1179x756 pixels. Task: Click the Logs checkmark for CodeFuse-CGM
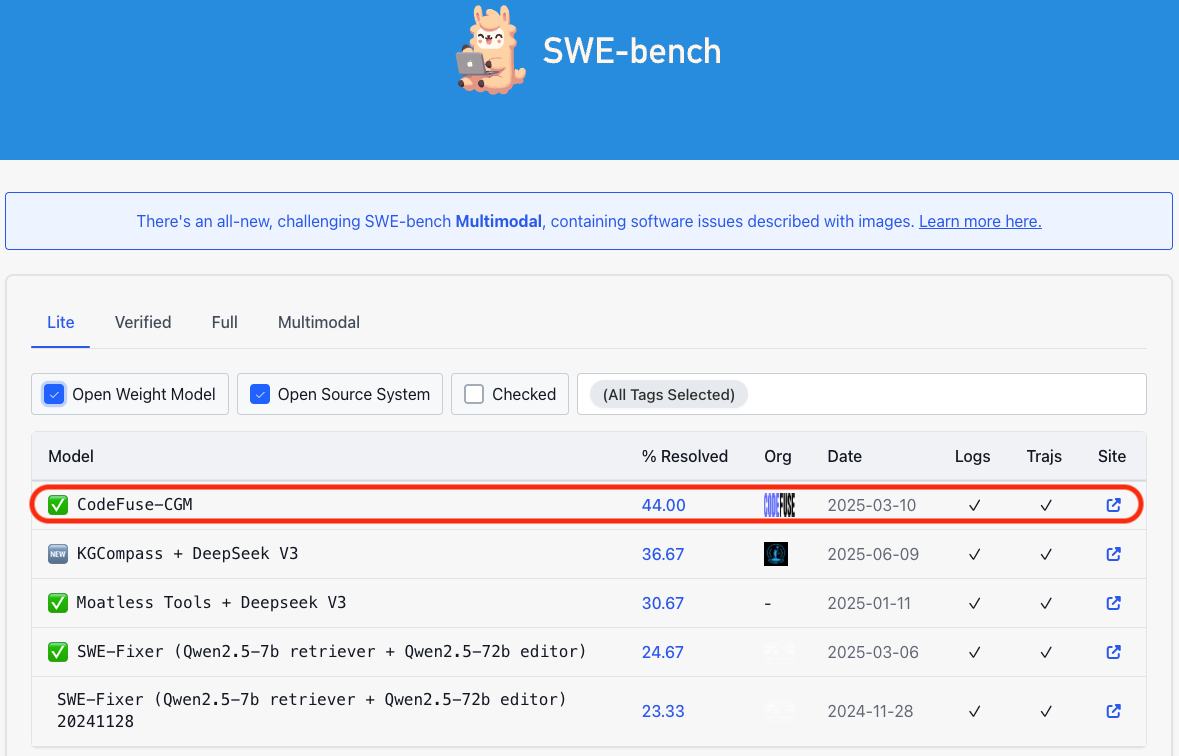[974, 506]
